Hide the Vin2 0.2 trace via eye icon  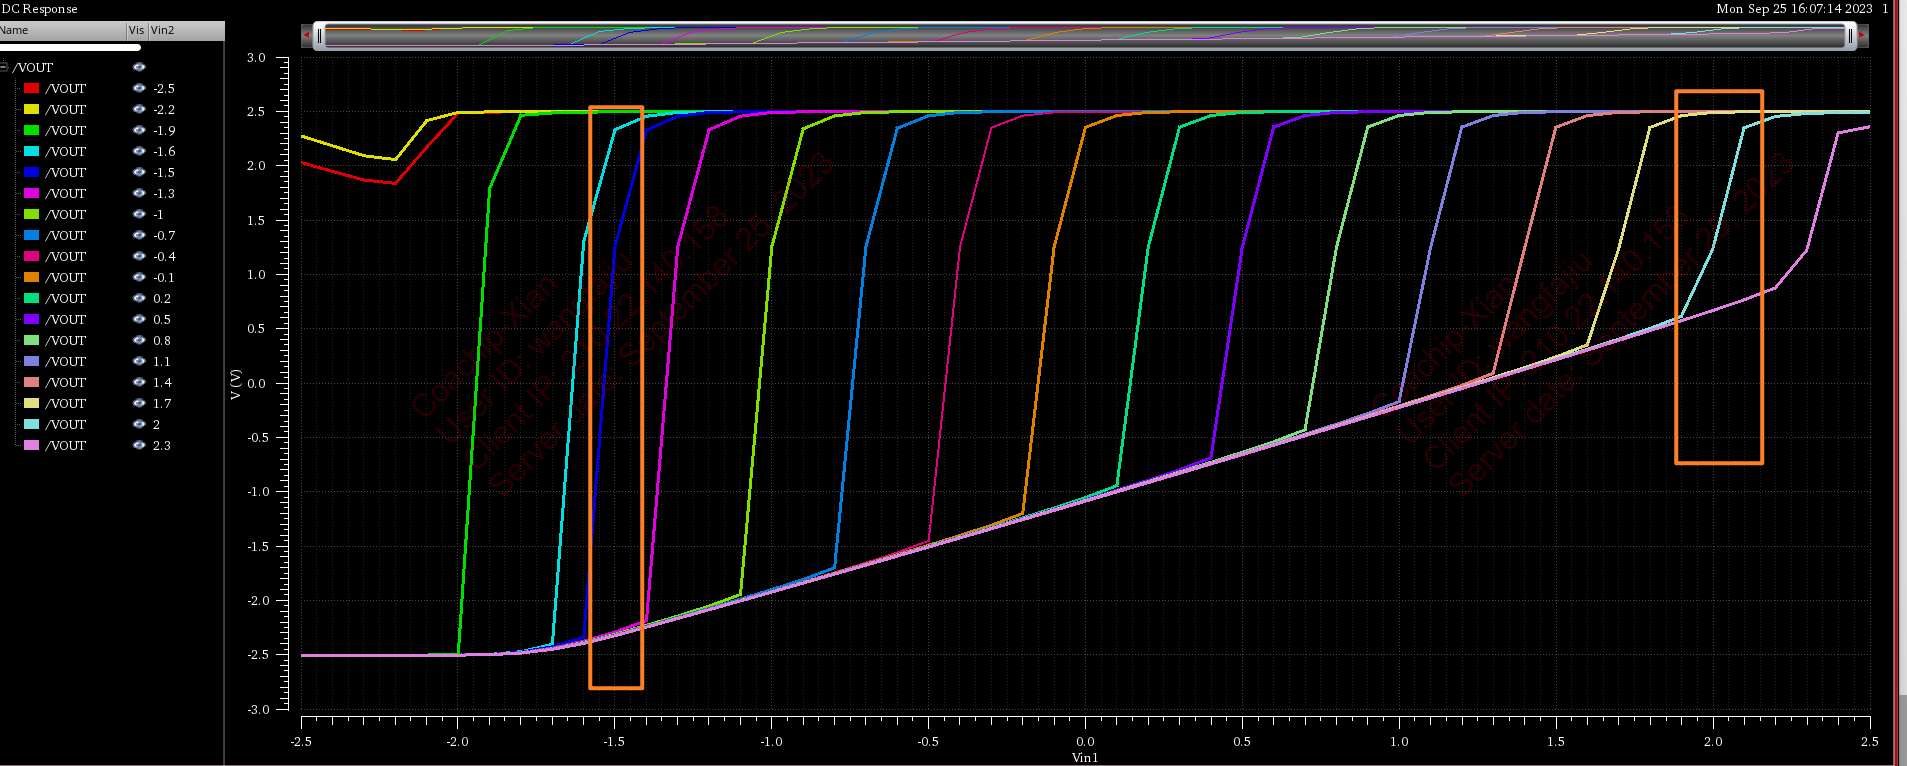coord(139,298)
